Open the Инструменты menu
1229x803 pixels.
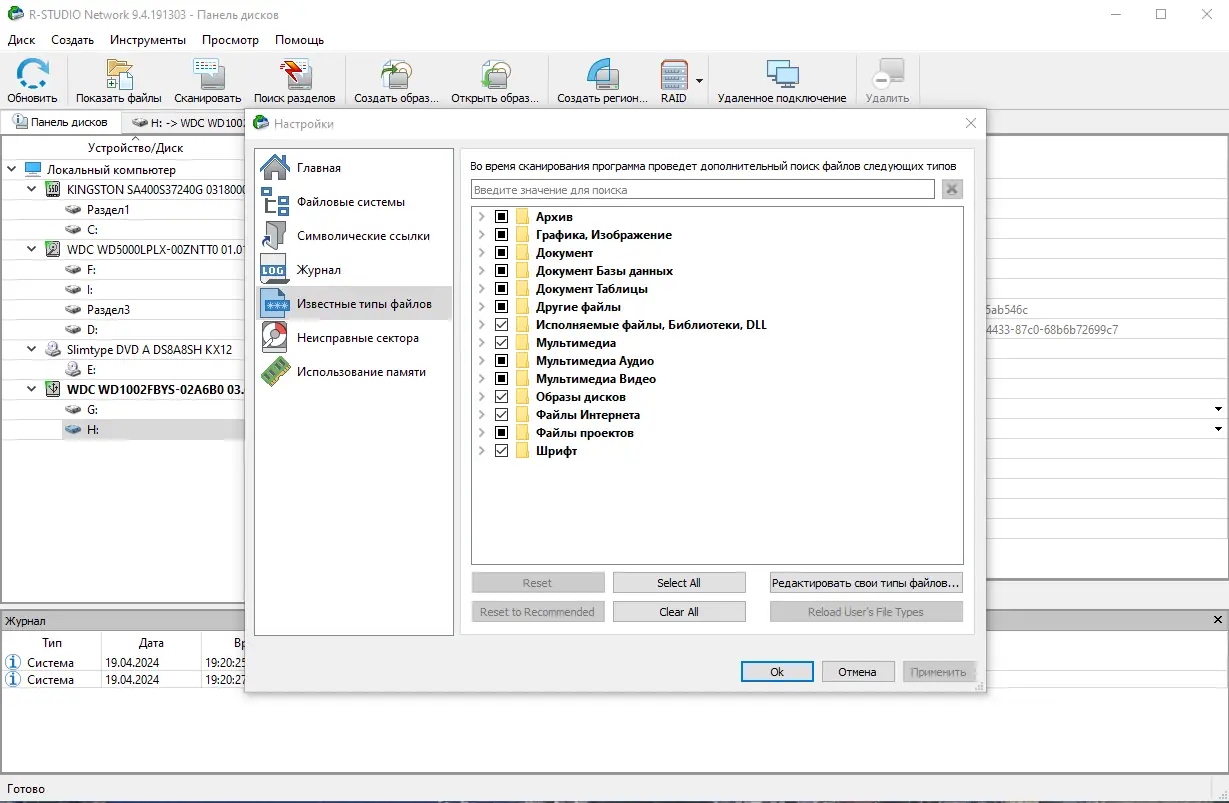point(147,40)
